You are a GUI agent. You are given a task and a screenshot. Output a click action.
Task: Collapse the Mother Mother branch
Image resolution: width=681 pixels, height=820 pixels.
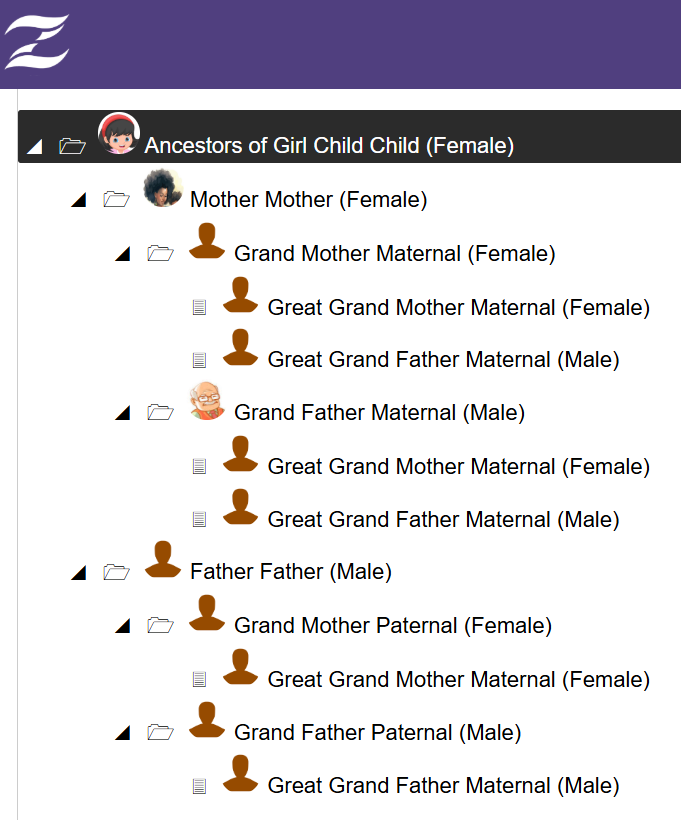[x=79, y=201]
